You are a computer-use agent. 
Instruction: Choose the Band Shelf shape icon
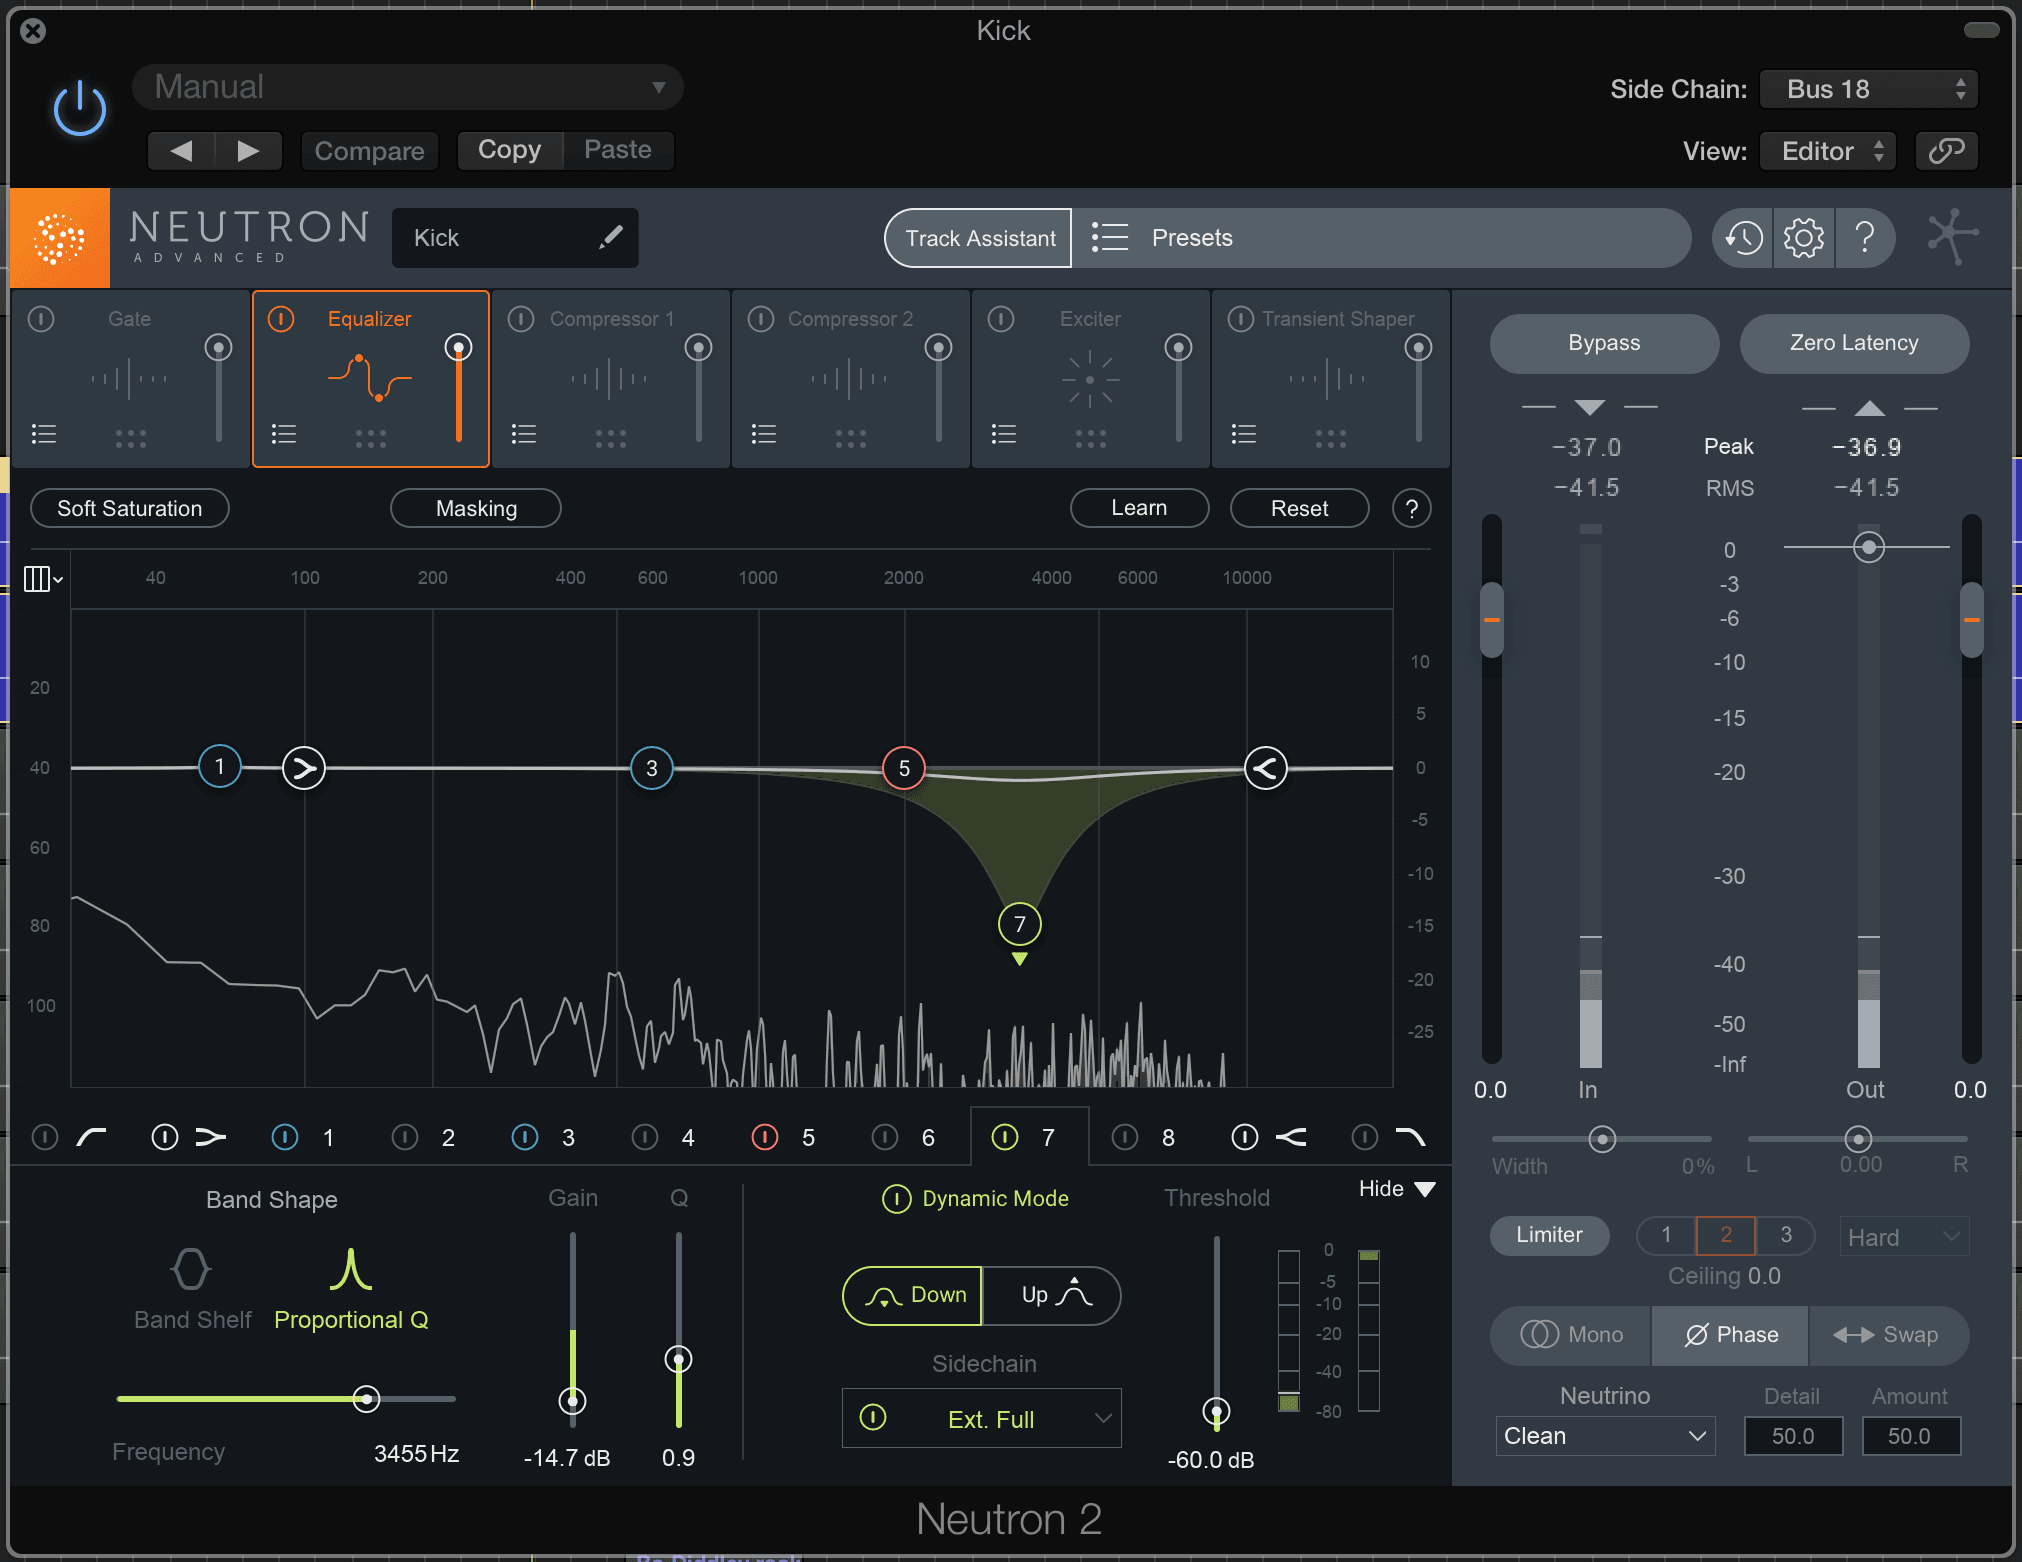pyautogui.click(x=191, y=1270)
